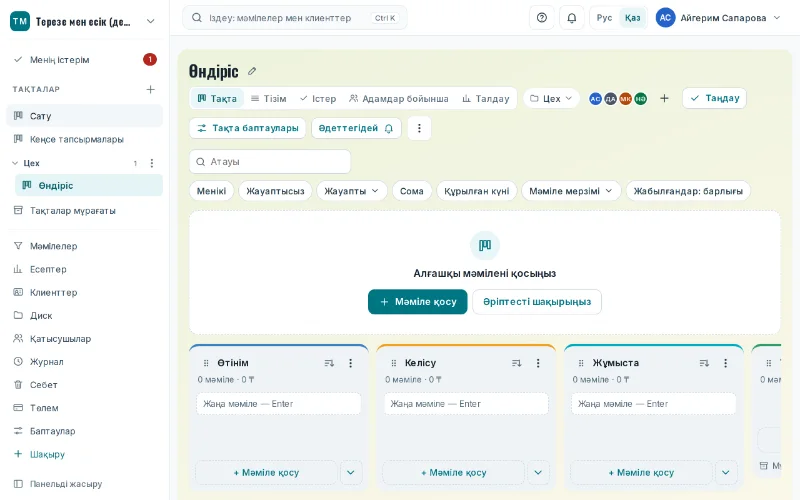Open dropdown arrow beside Өтінім's Мәміле қосу
Screen dimensions: 800x500
pyautogui.click(x=351, y=472)
